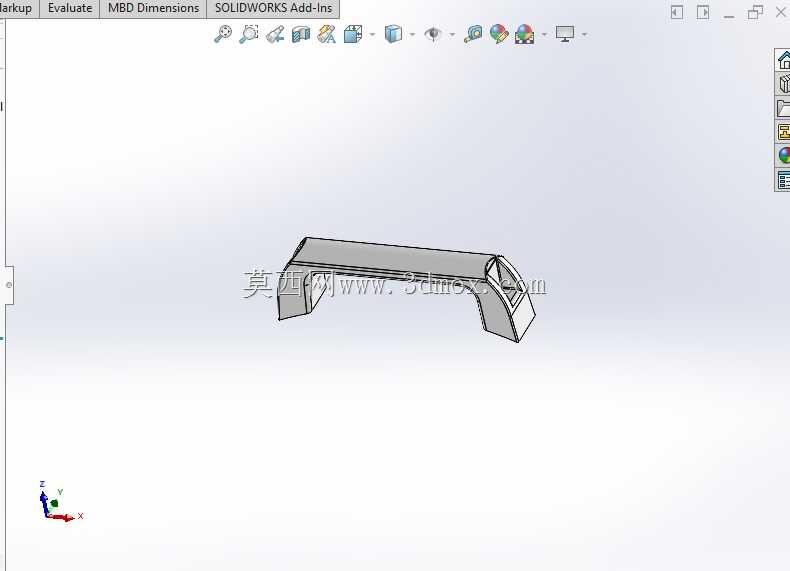Image resolution: width=790 pixels, height=571 pixels.
Task: Open the File Explorer folder task pane
Action: point(783,108)
